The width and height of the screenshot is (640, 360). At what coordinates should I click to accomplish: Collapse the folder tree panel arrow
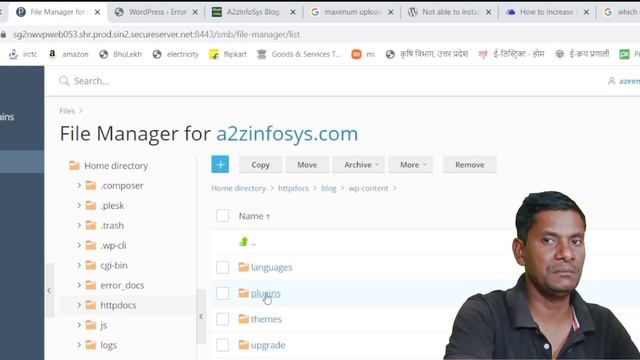pyautogui.click(x=201, y=316)
